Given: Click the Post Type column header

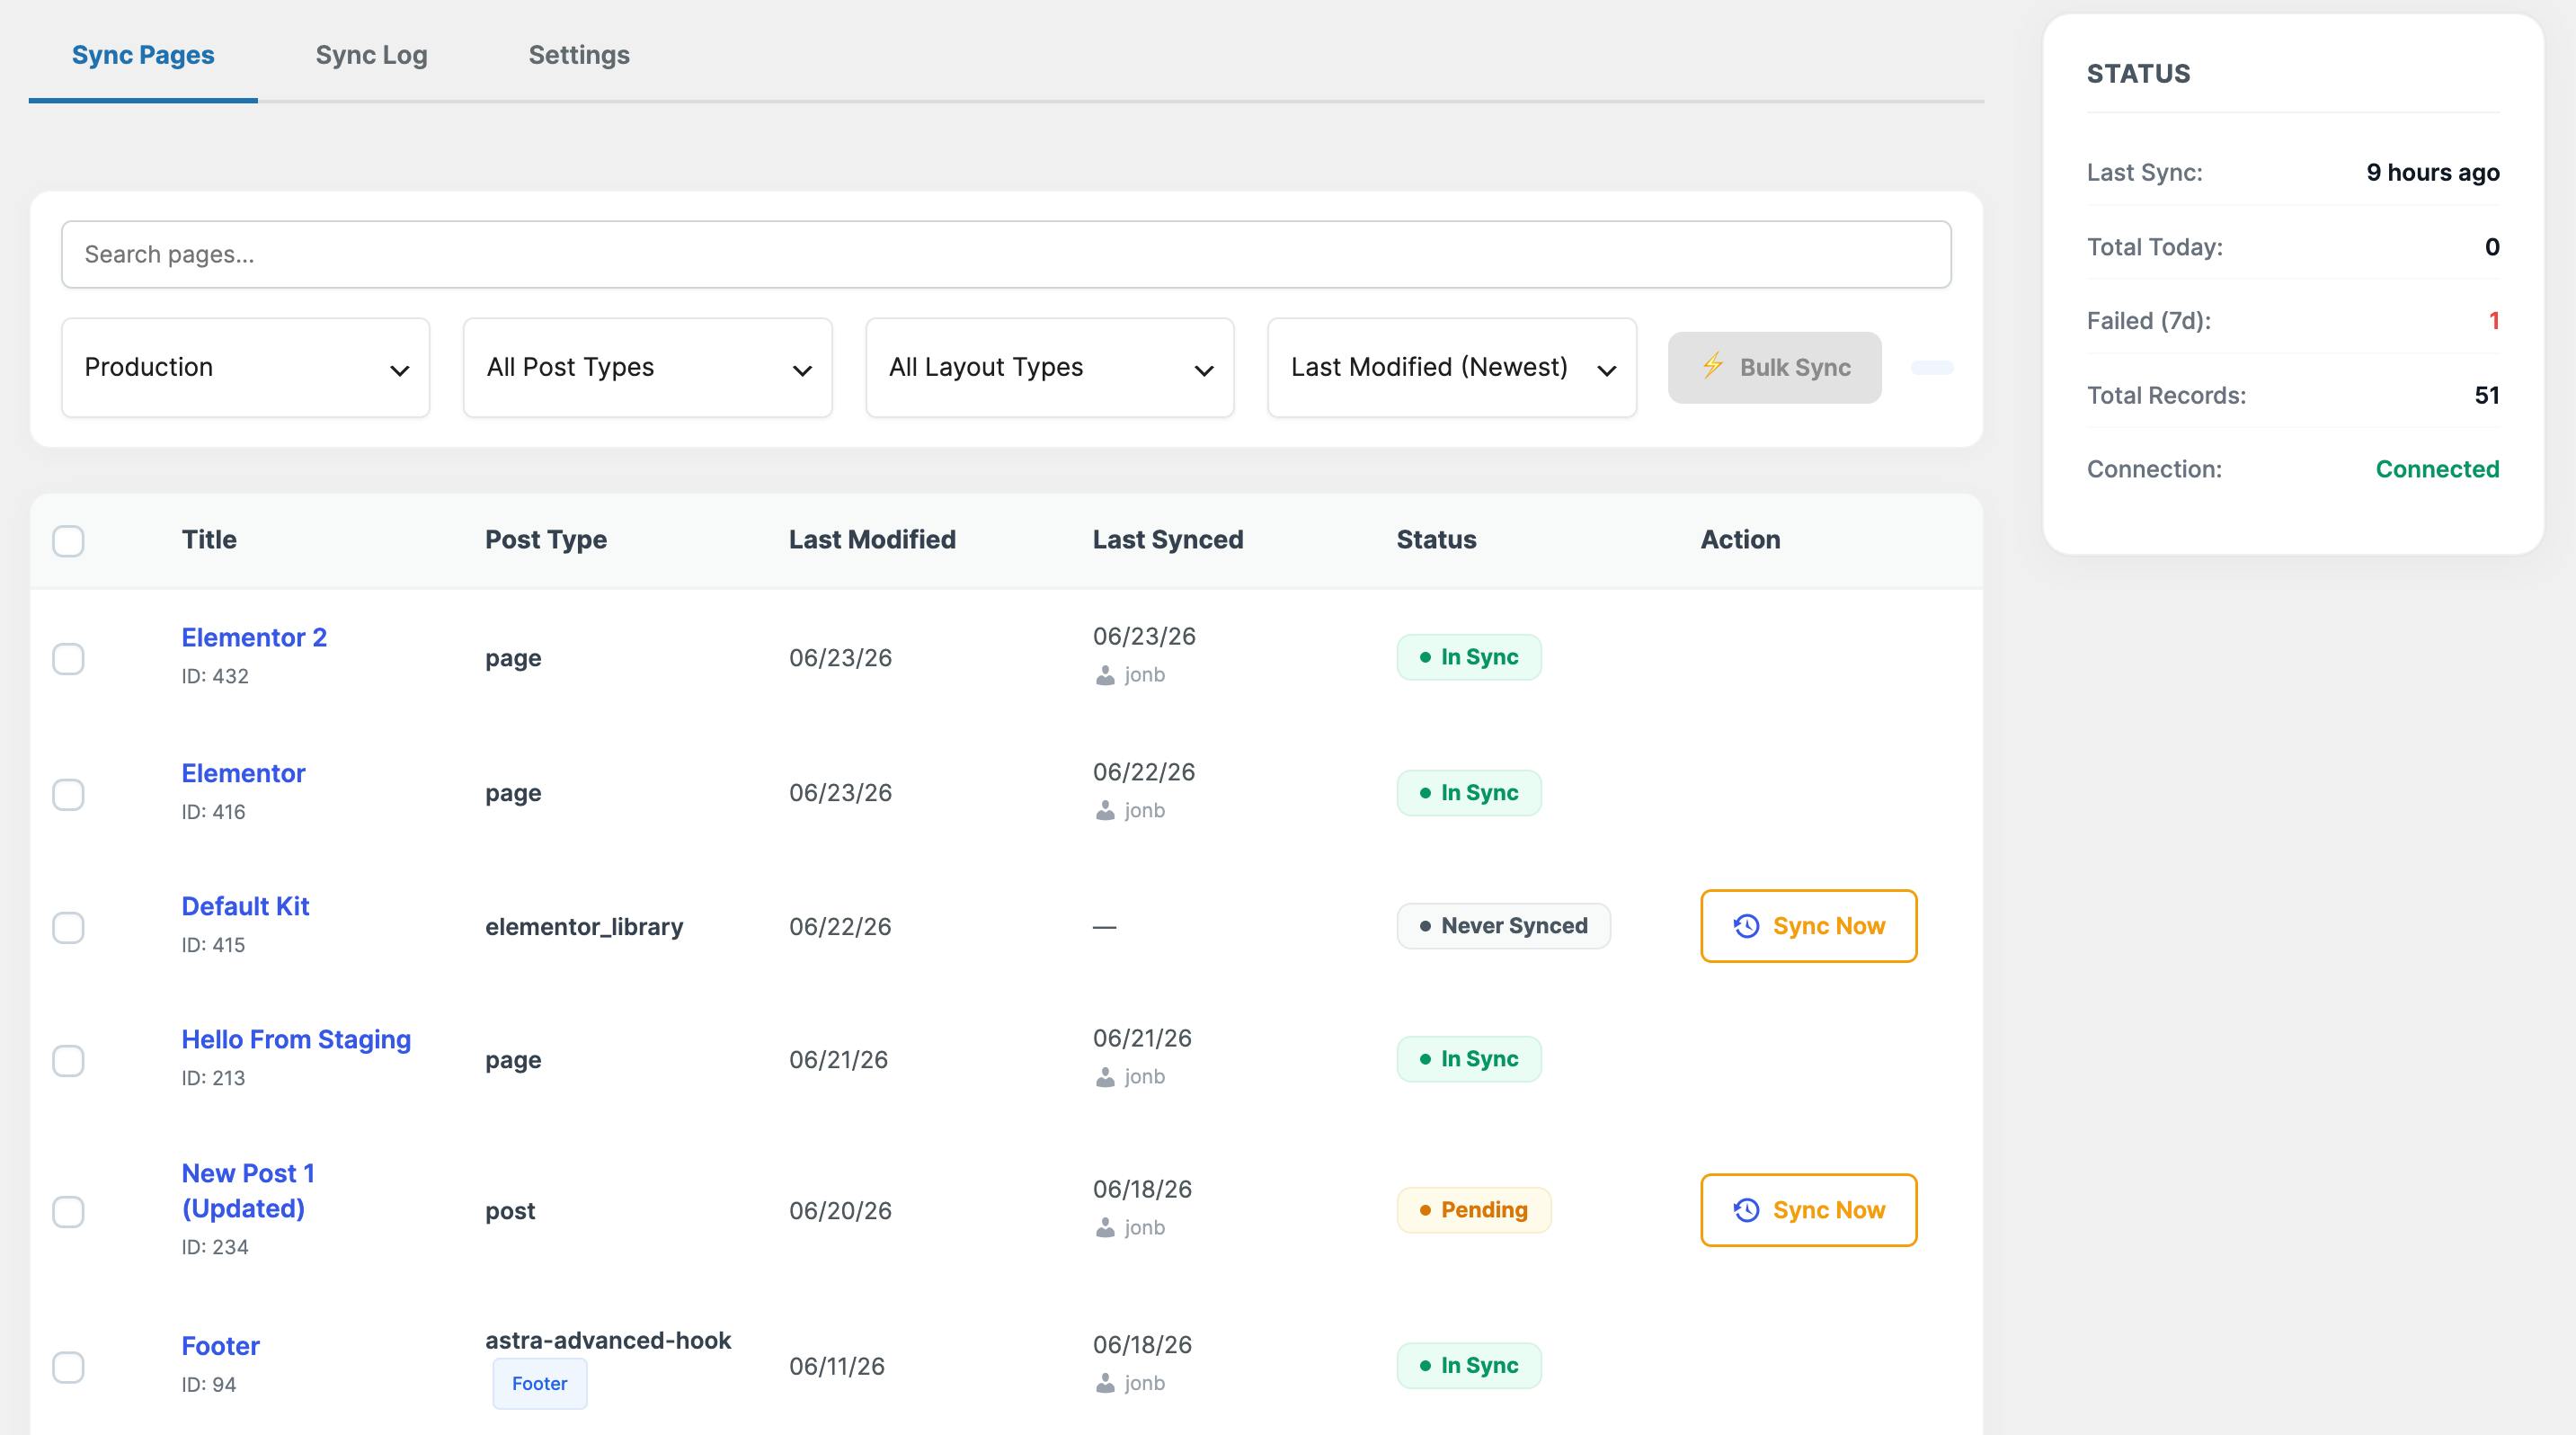Looking at the screenshot, I should [546, 540].
